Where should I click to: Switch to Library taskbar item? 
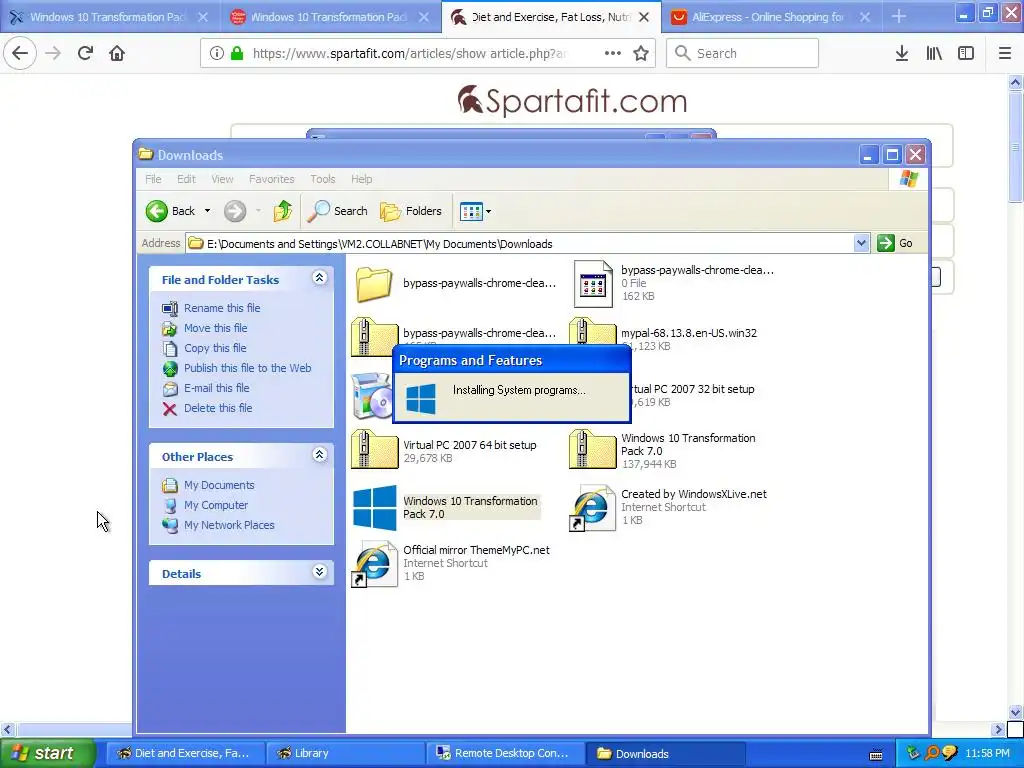346,753
